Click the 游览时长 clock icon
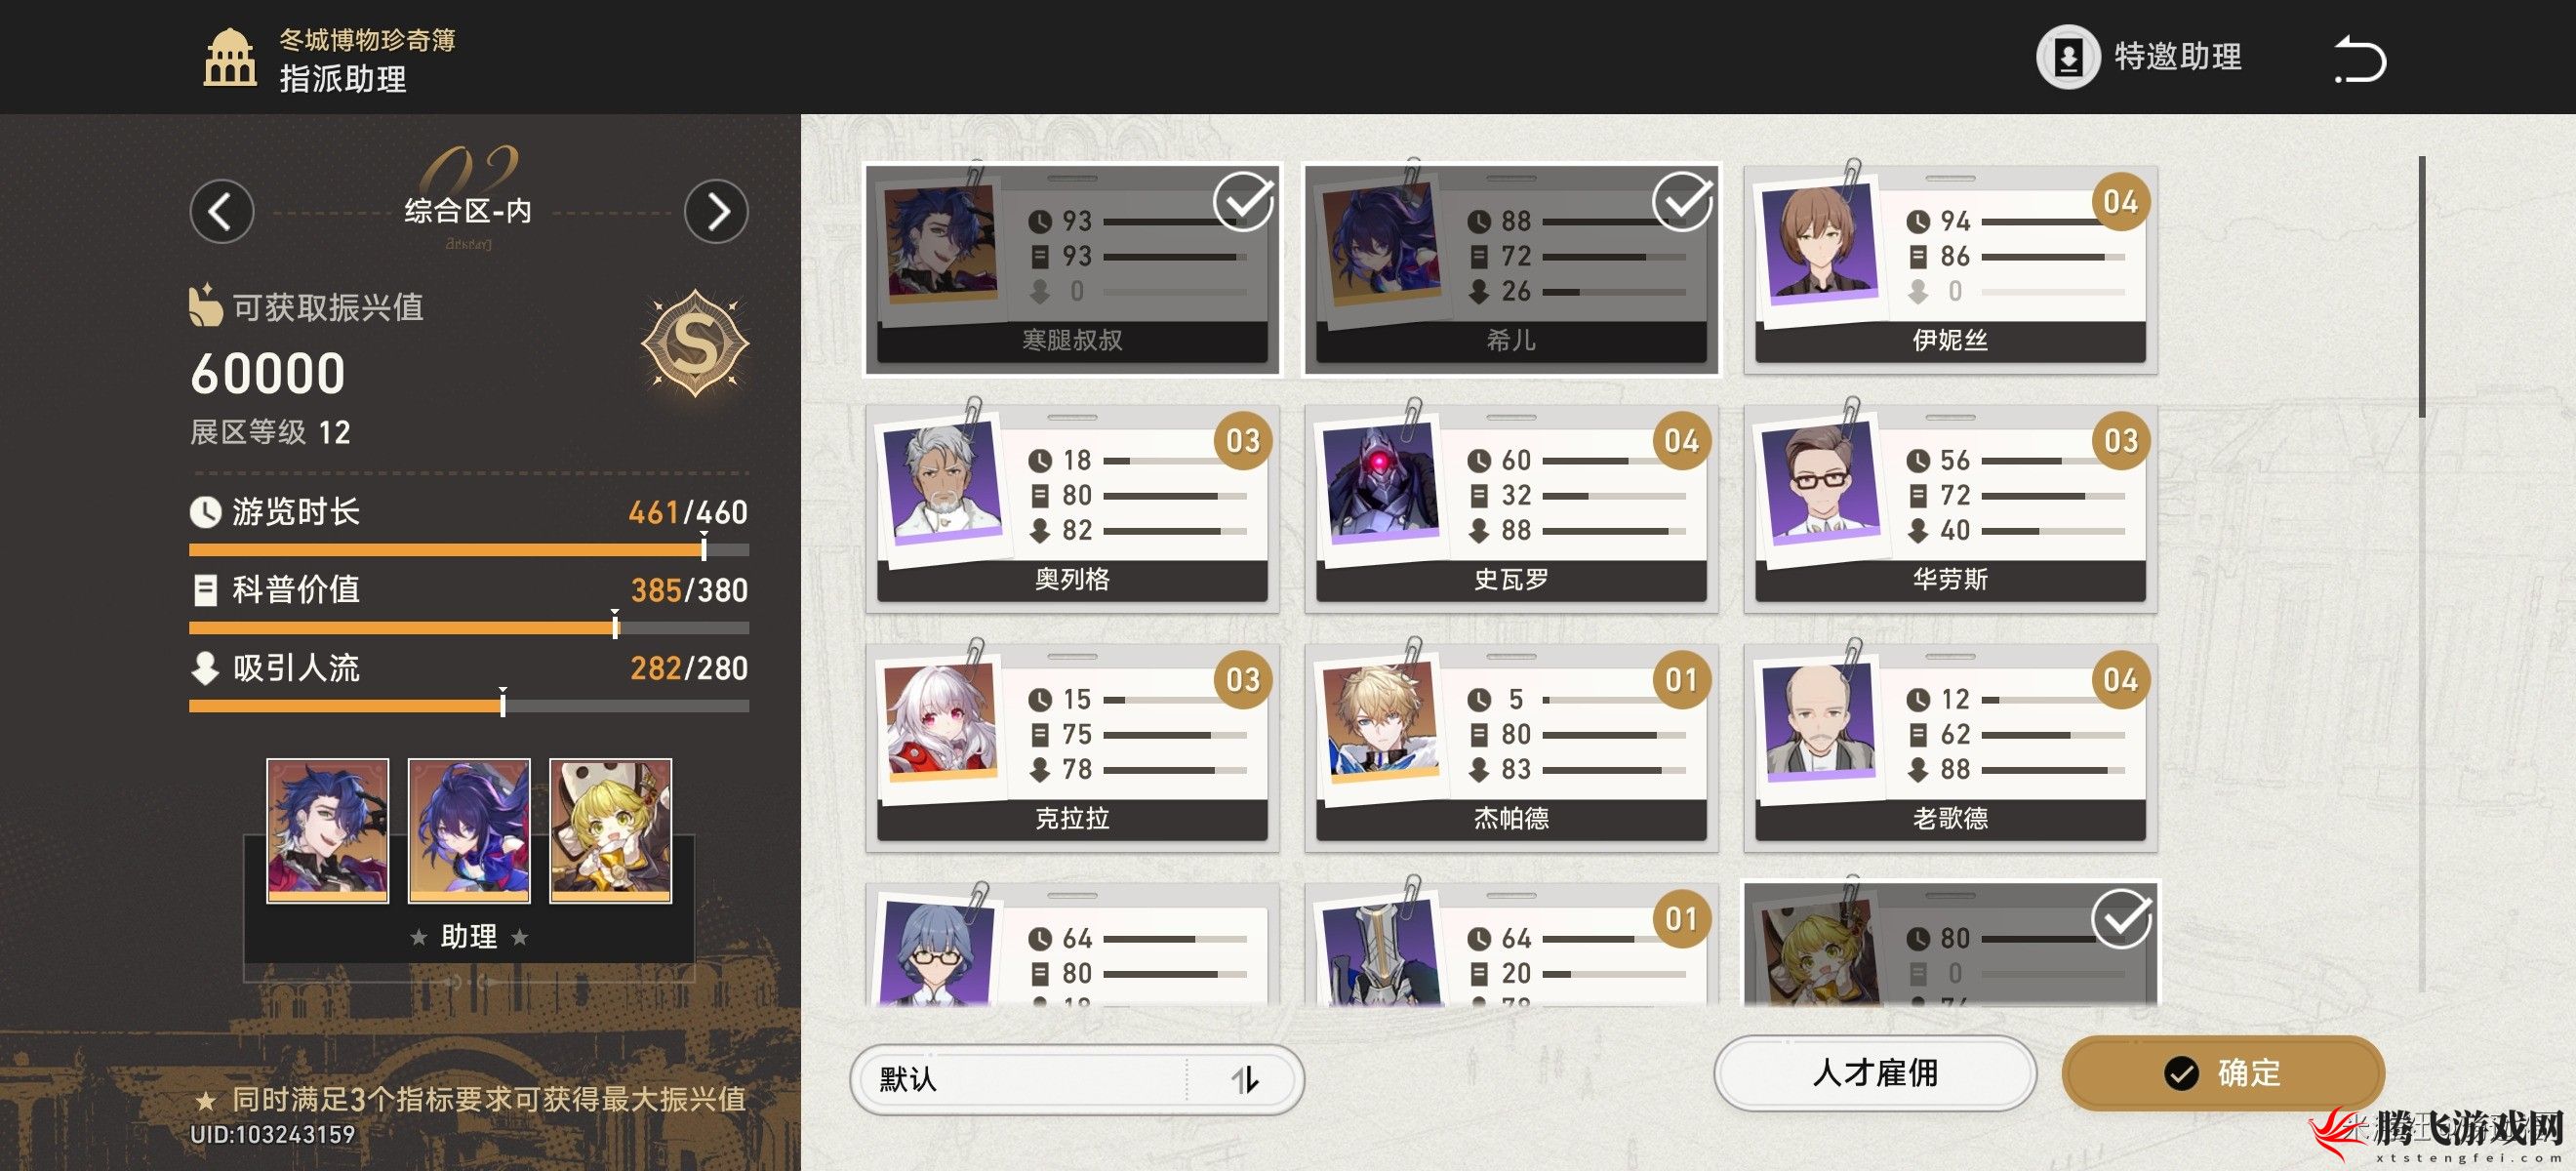This screenshot has height=1171, width=2576. pyautogui.click(x=205, y=512)
